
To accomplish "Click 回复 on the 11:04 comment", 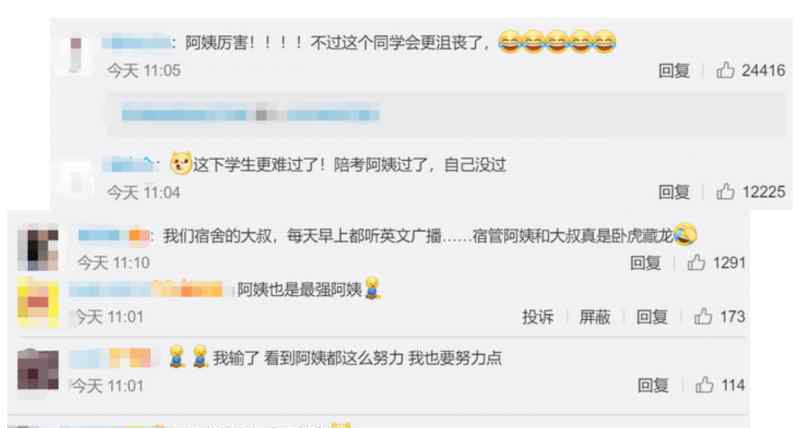I will point(674,192).
